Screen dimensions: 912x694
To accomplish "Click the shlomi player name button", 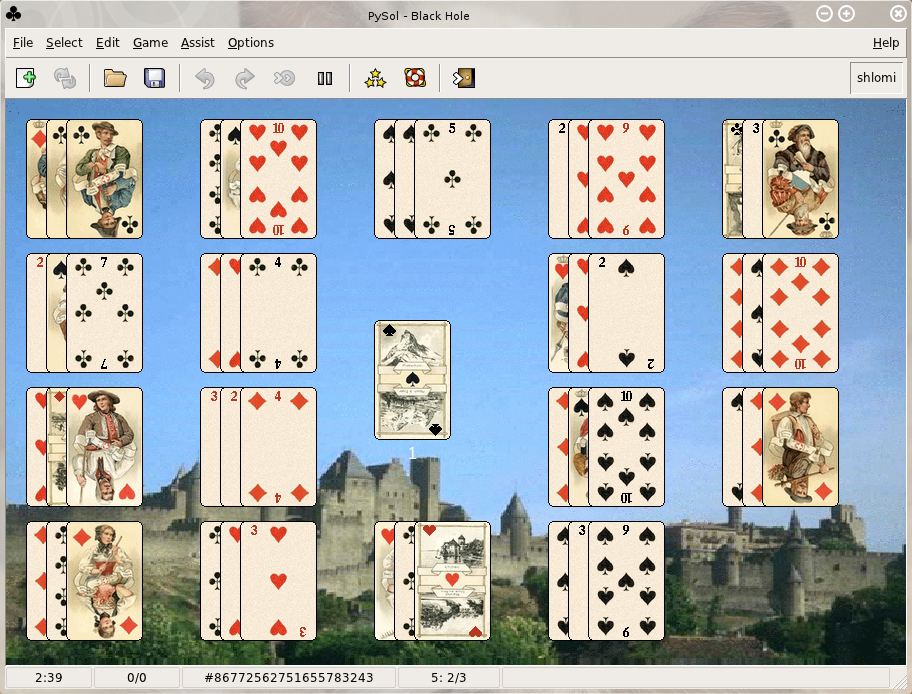I will click(876, 77).
